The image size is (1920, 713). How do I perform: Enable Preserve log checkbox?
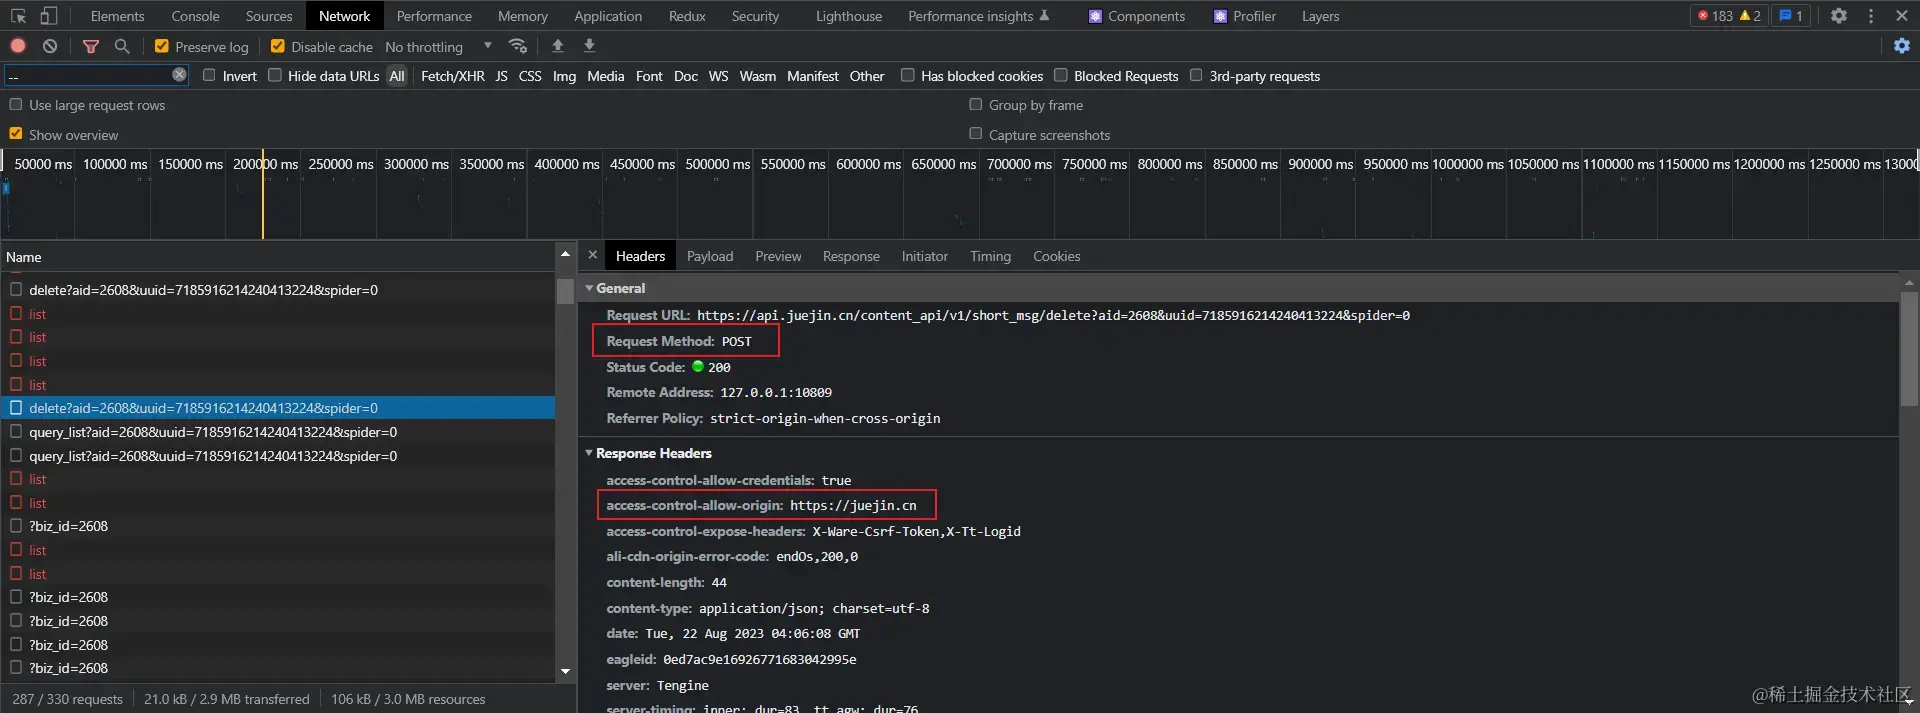tap(162, 46)
